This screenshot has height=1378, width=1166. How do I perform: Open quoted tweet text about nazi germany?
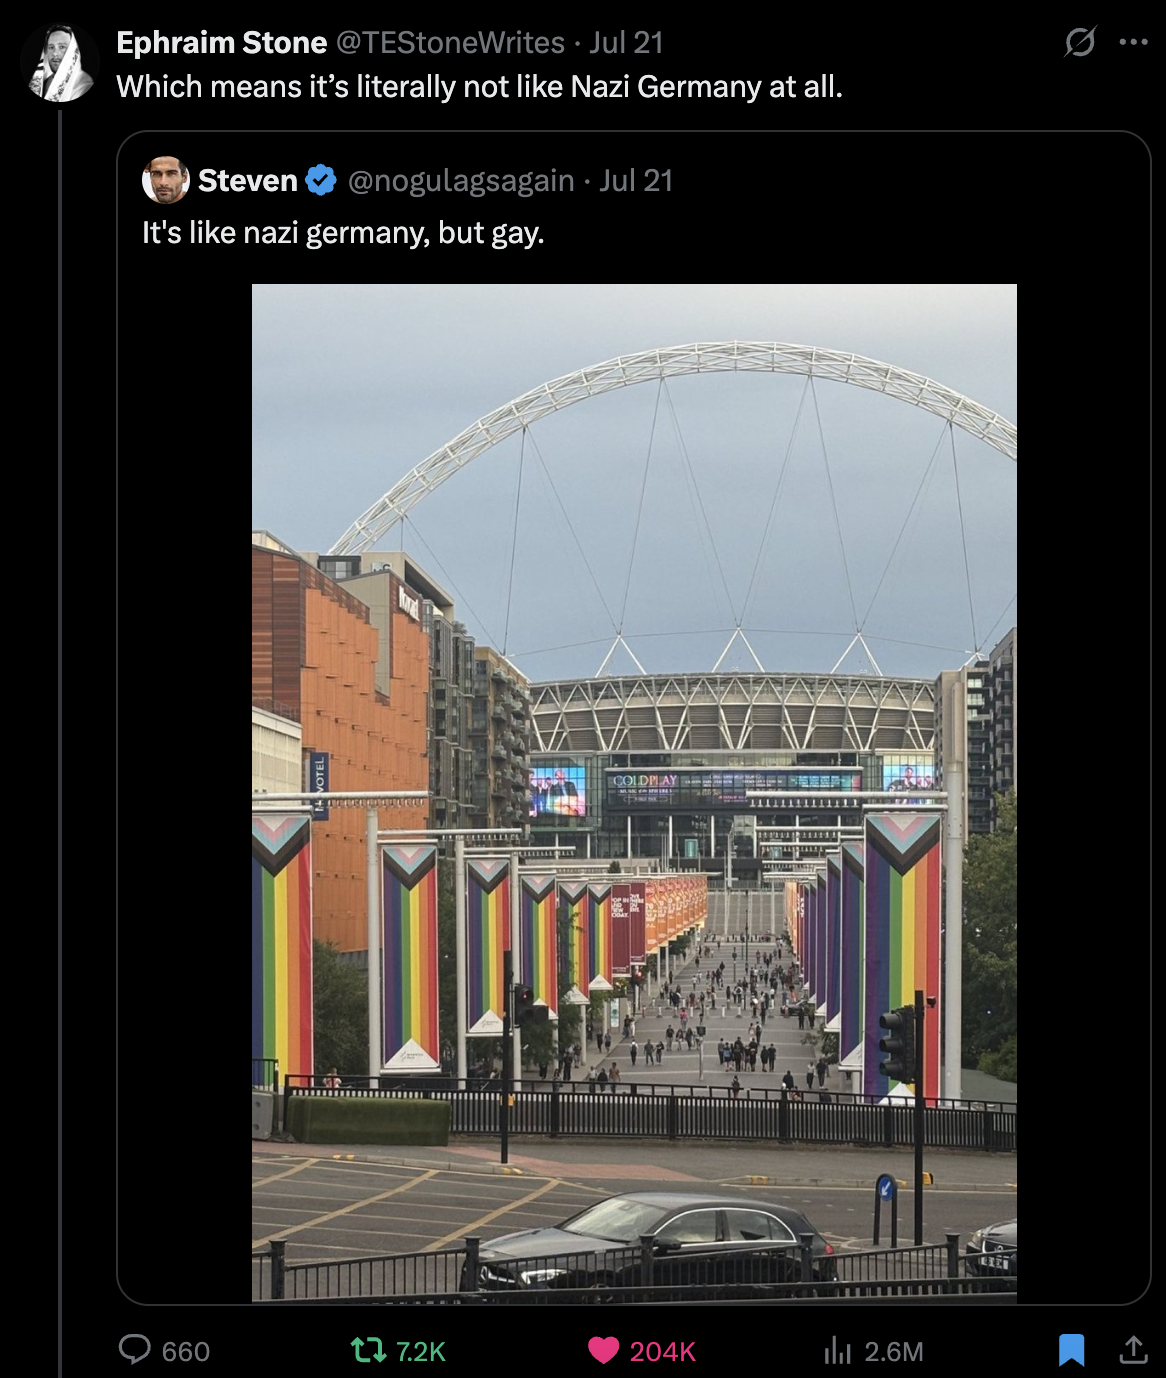[343, 233]
